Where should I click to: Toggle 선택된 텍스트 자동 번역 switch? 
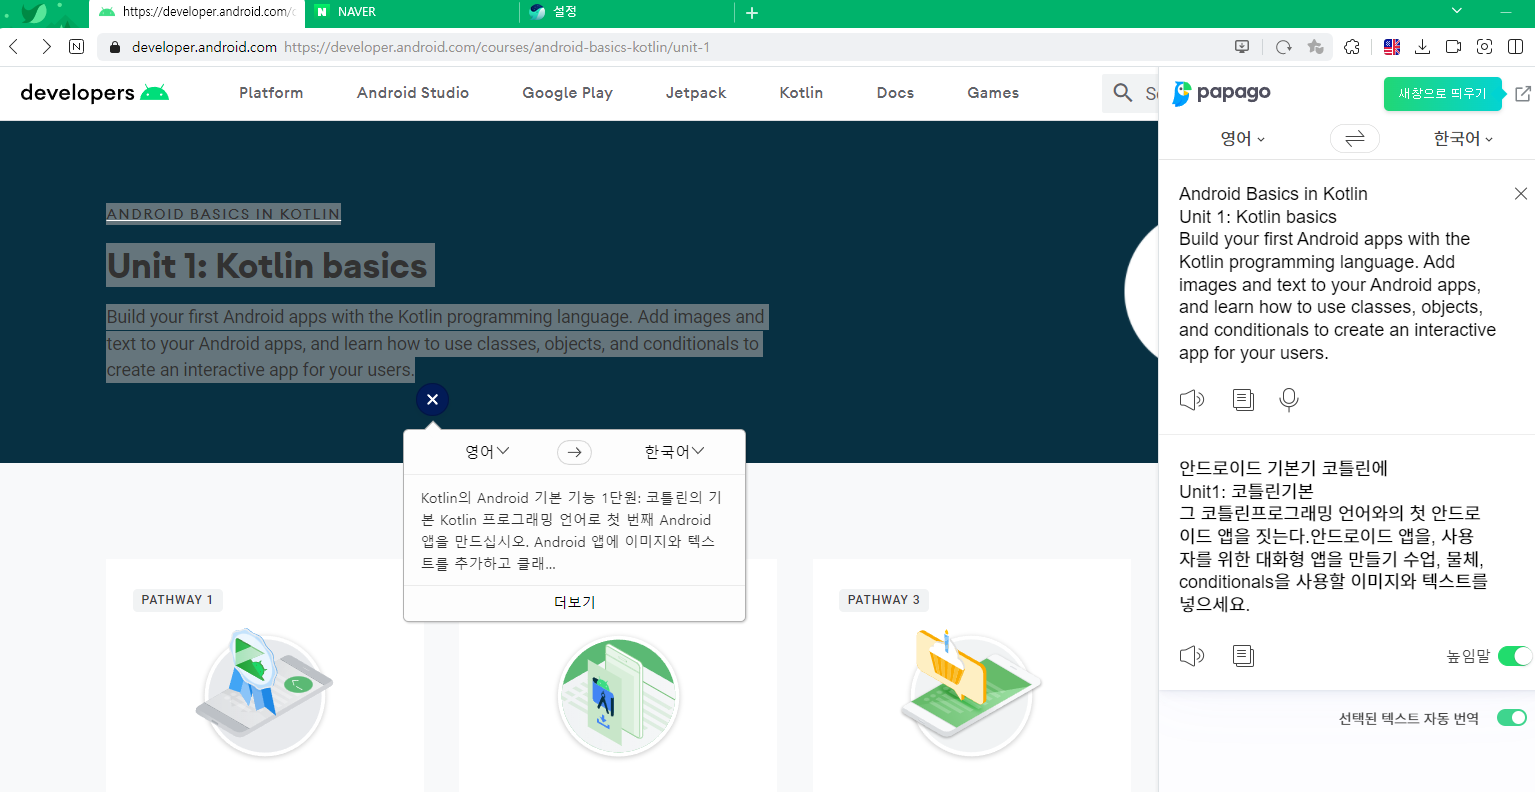(1512, 718)
